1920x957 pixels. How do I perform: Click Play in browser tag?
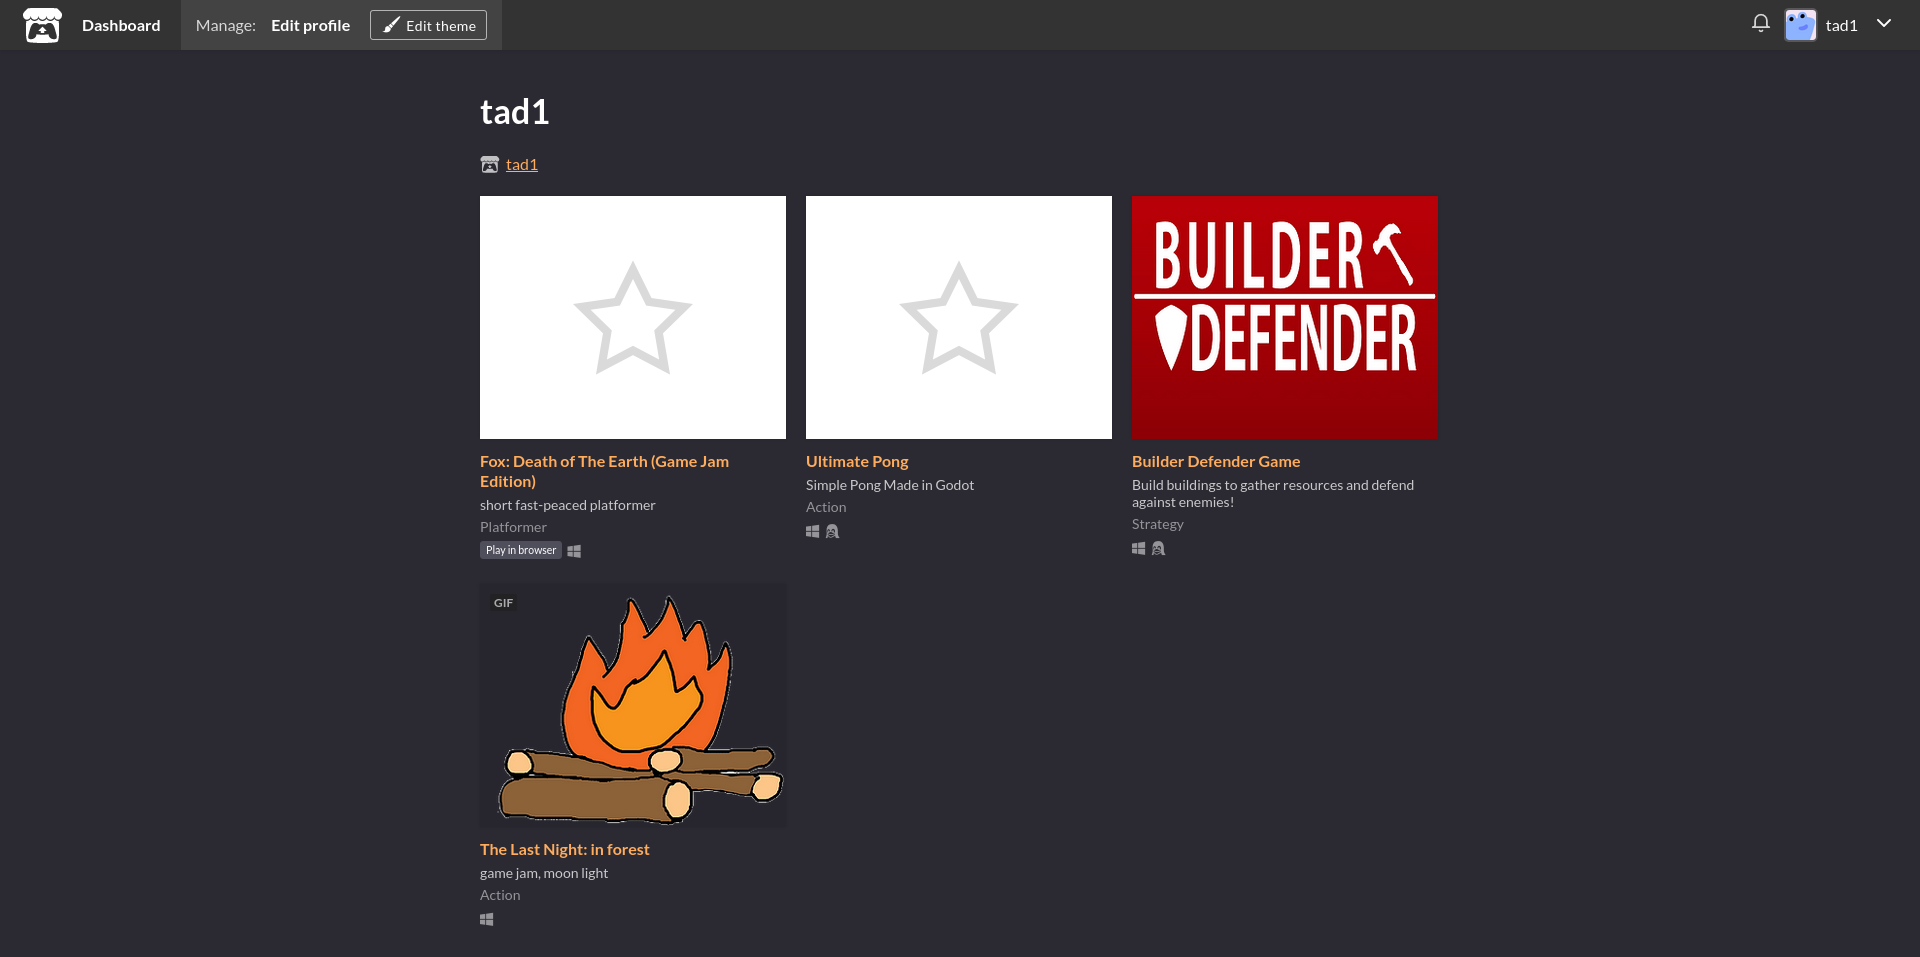[x=520, y=550]
